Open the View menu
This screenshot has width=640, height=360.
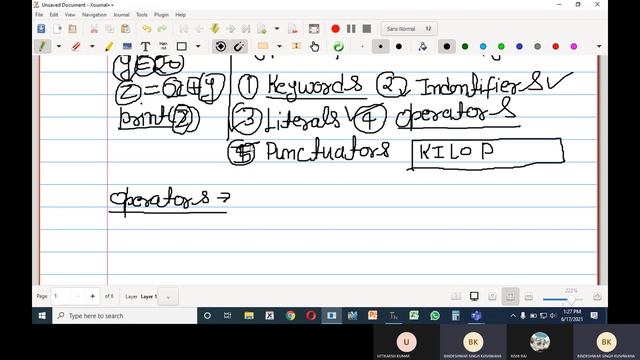click(x=70, y=15)
